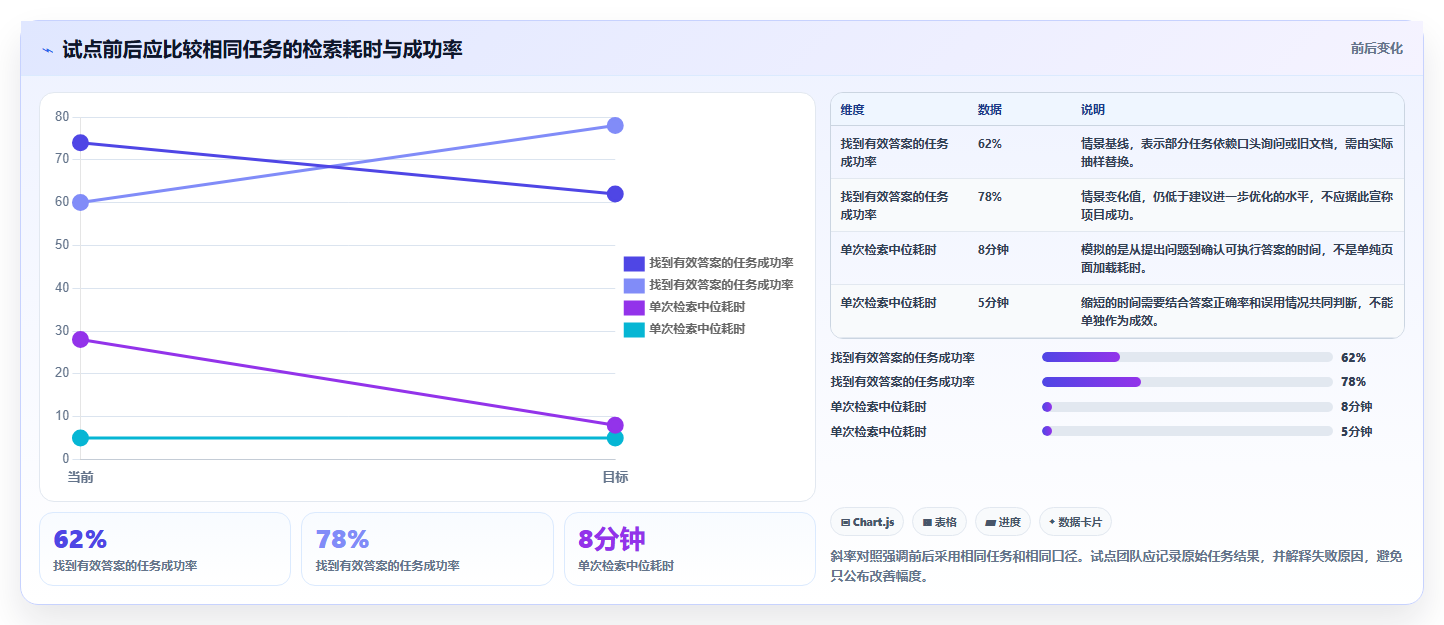Open the 78% stat card
The image size is (1444, 625).
tap(427, 549)
